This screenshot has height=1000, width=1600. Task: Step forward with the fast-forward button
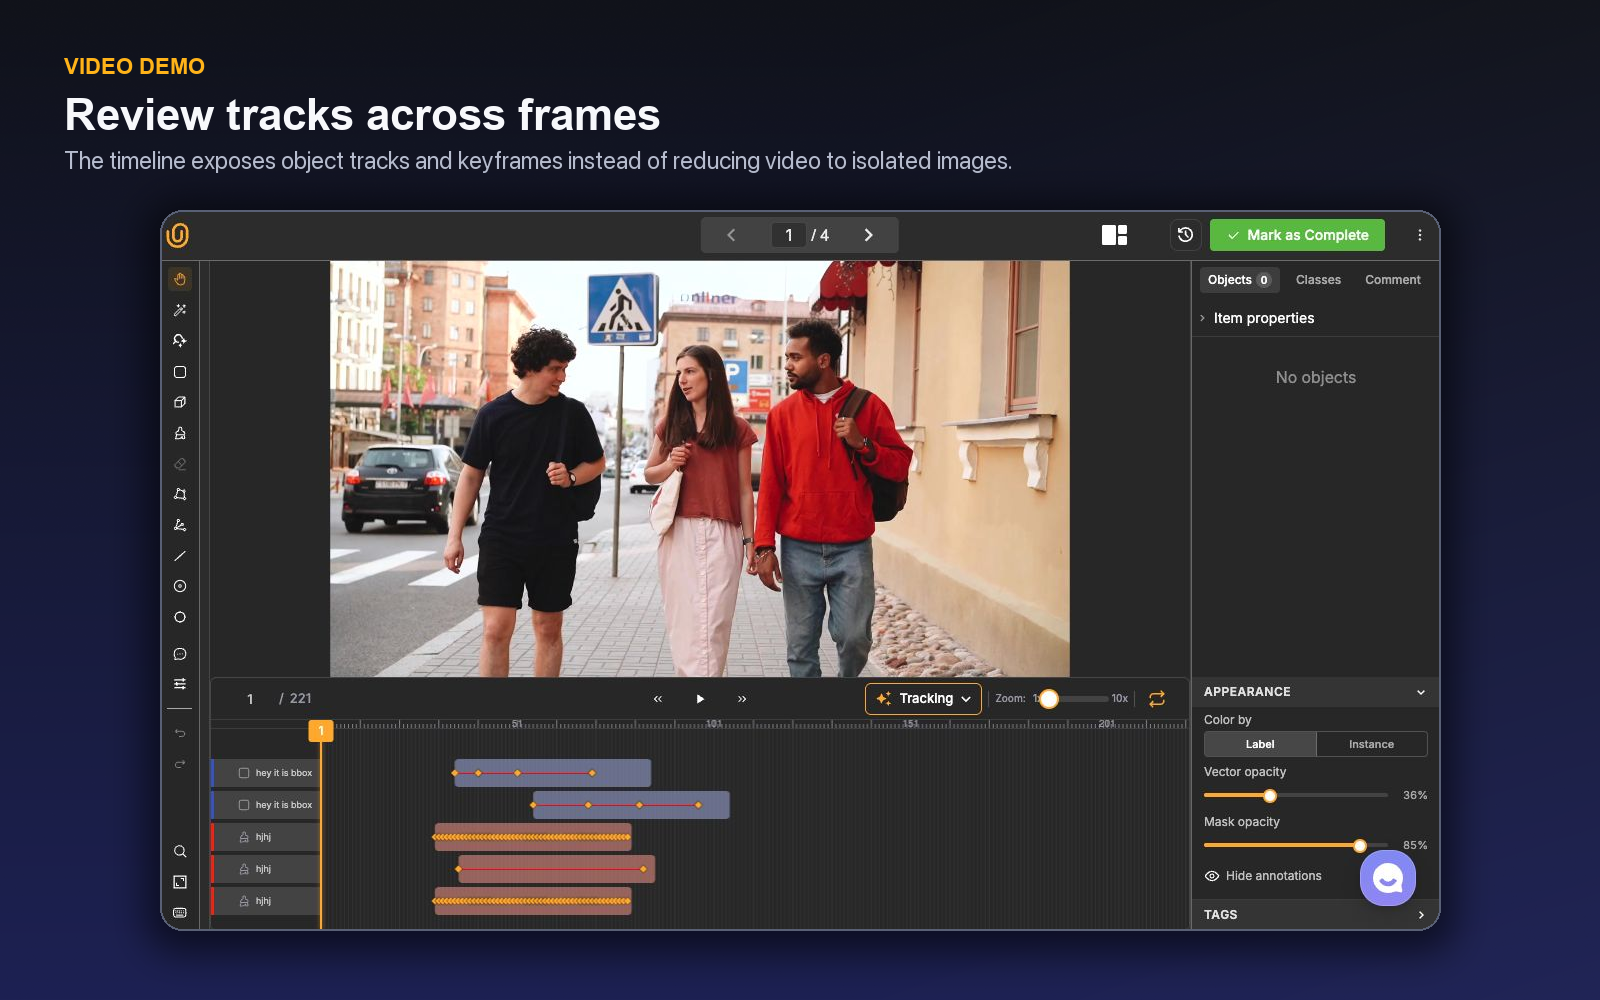[x=742, y=699]
